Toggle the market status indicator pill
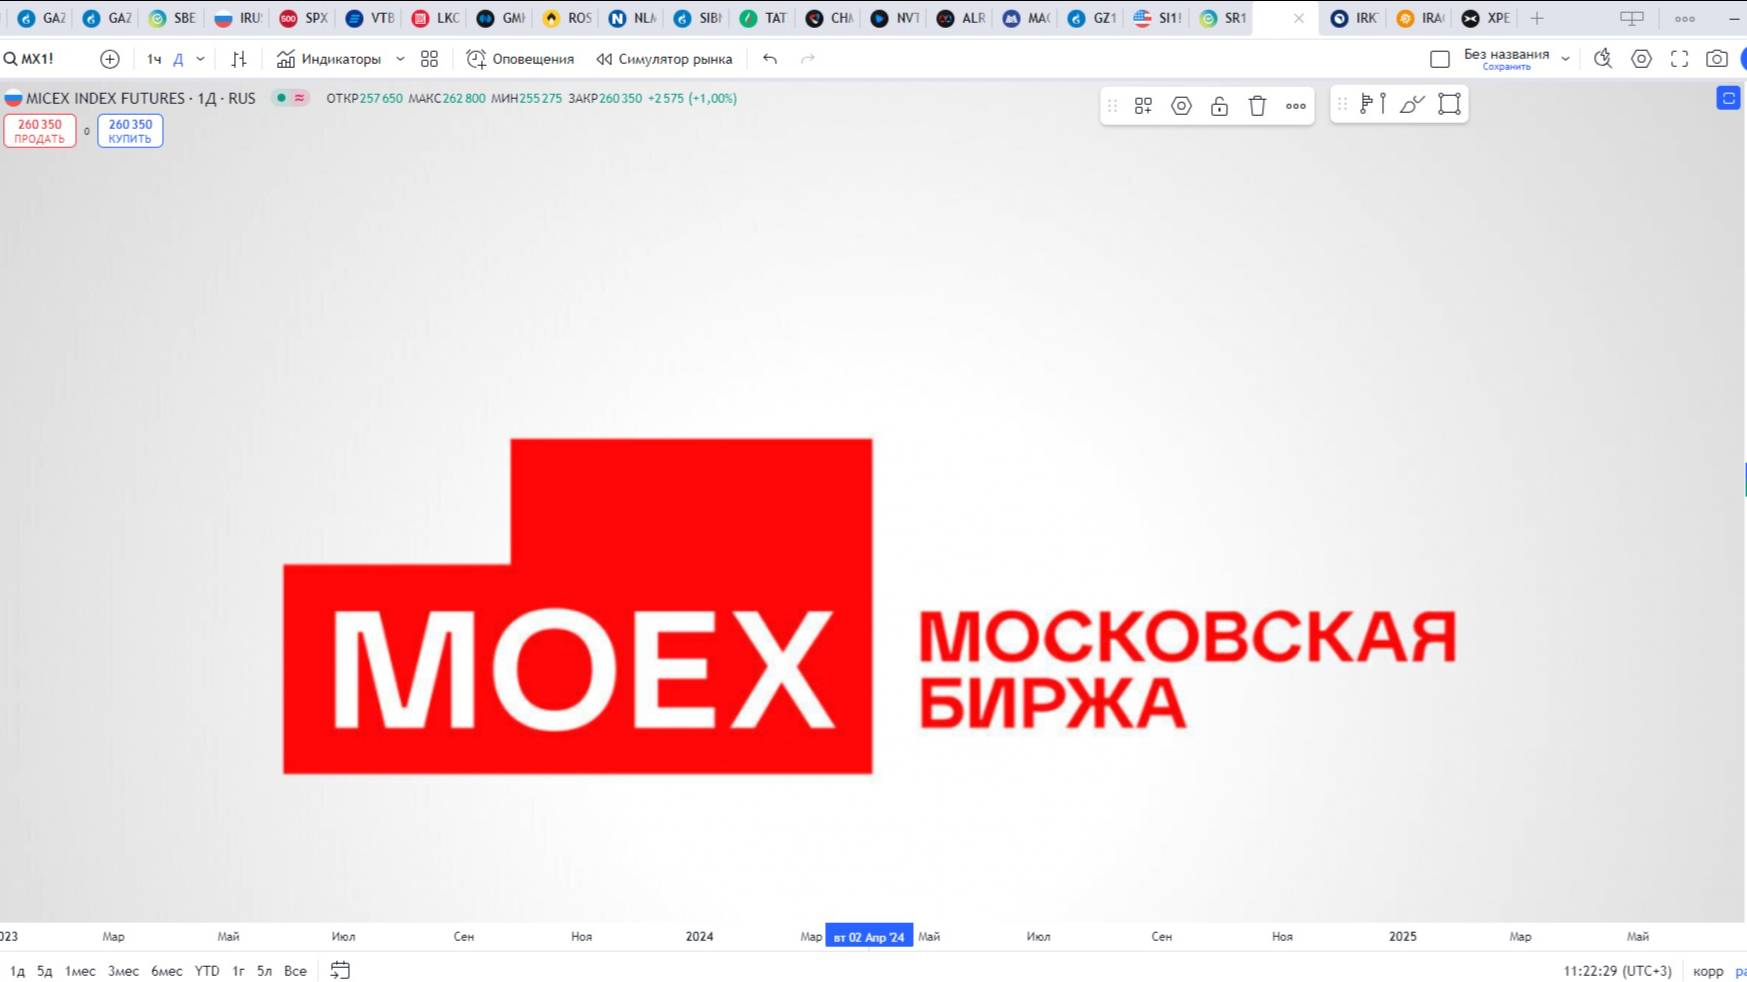1747x982 pixels. click(x=291, y=98)
